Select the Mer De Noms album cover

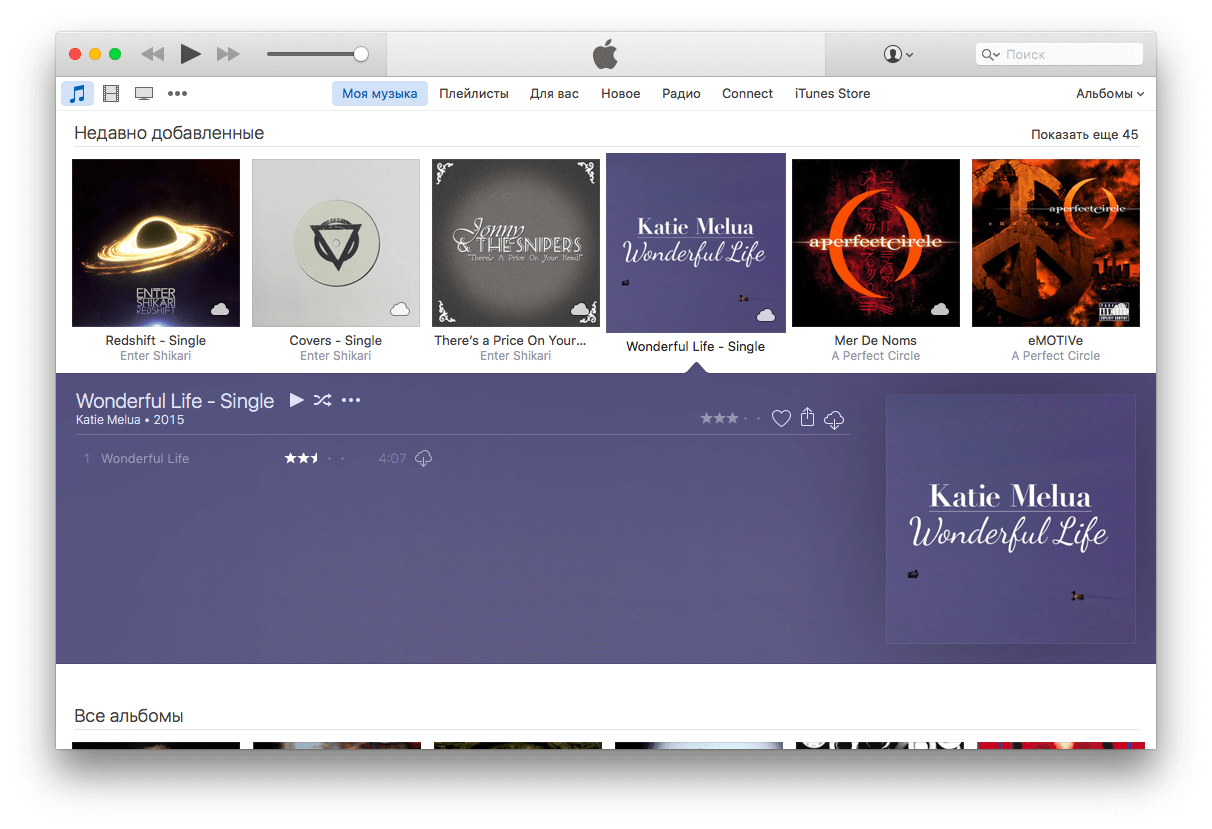[876, 243]
